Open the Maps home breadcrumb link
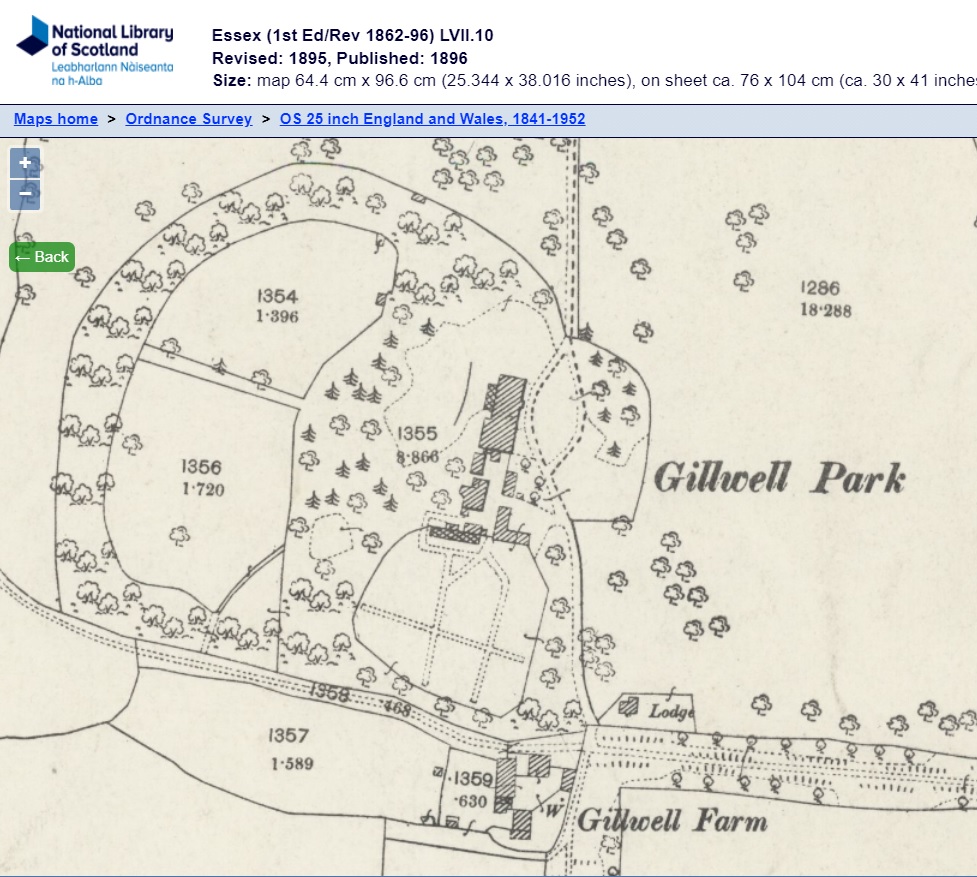Viewport: 977px width, 877px height. pyautogui.click(x=56, y=119)
